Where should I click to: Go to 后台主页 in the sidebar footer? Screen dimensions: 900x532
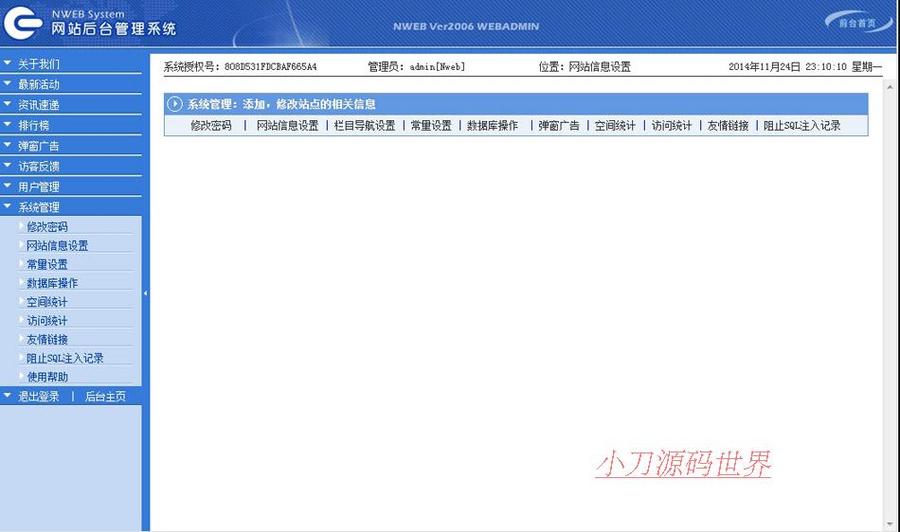click(106, 397)
